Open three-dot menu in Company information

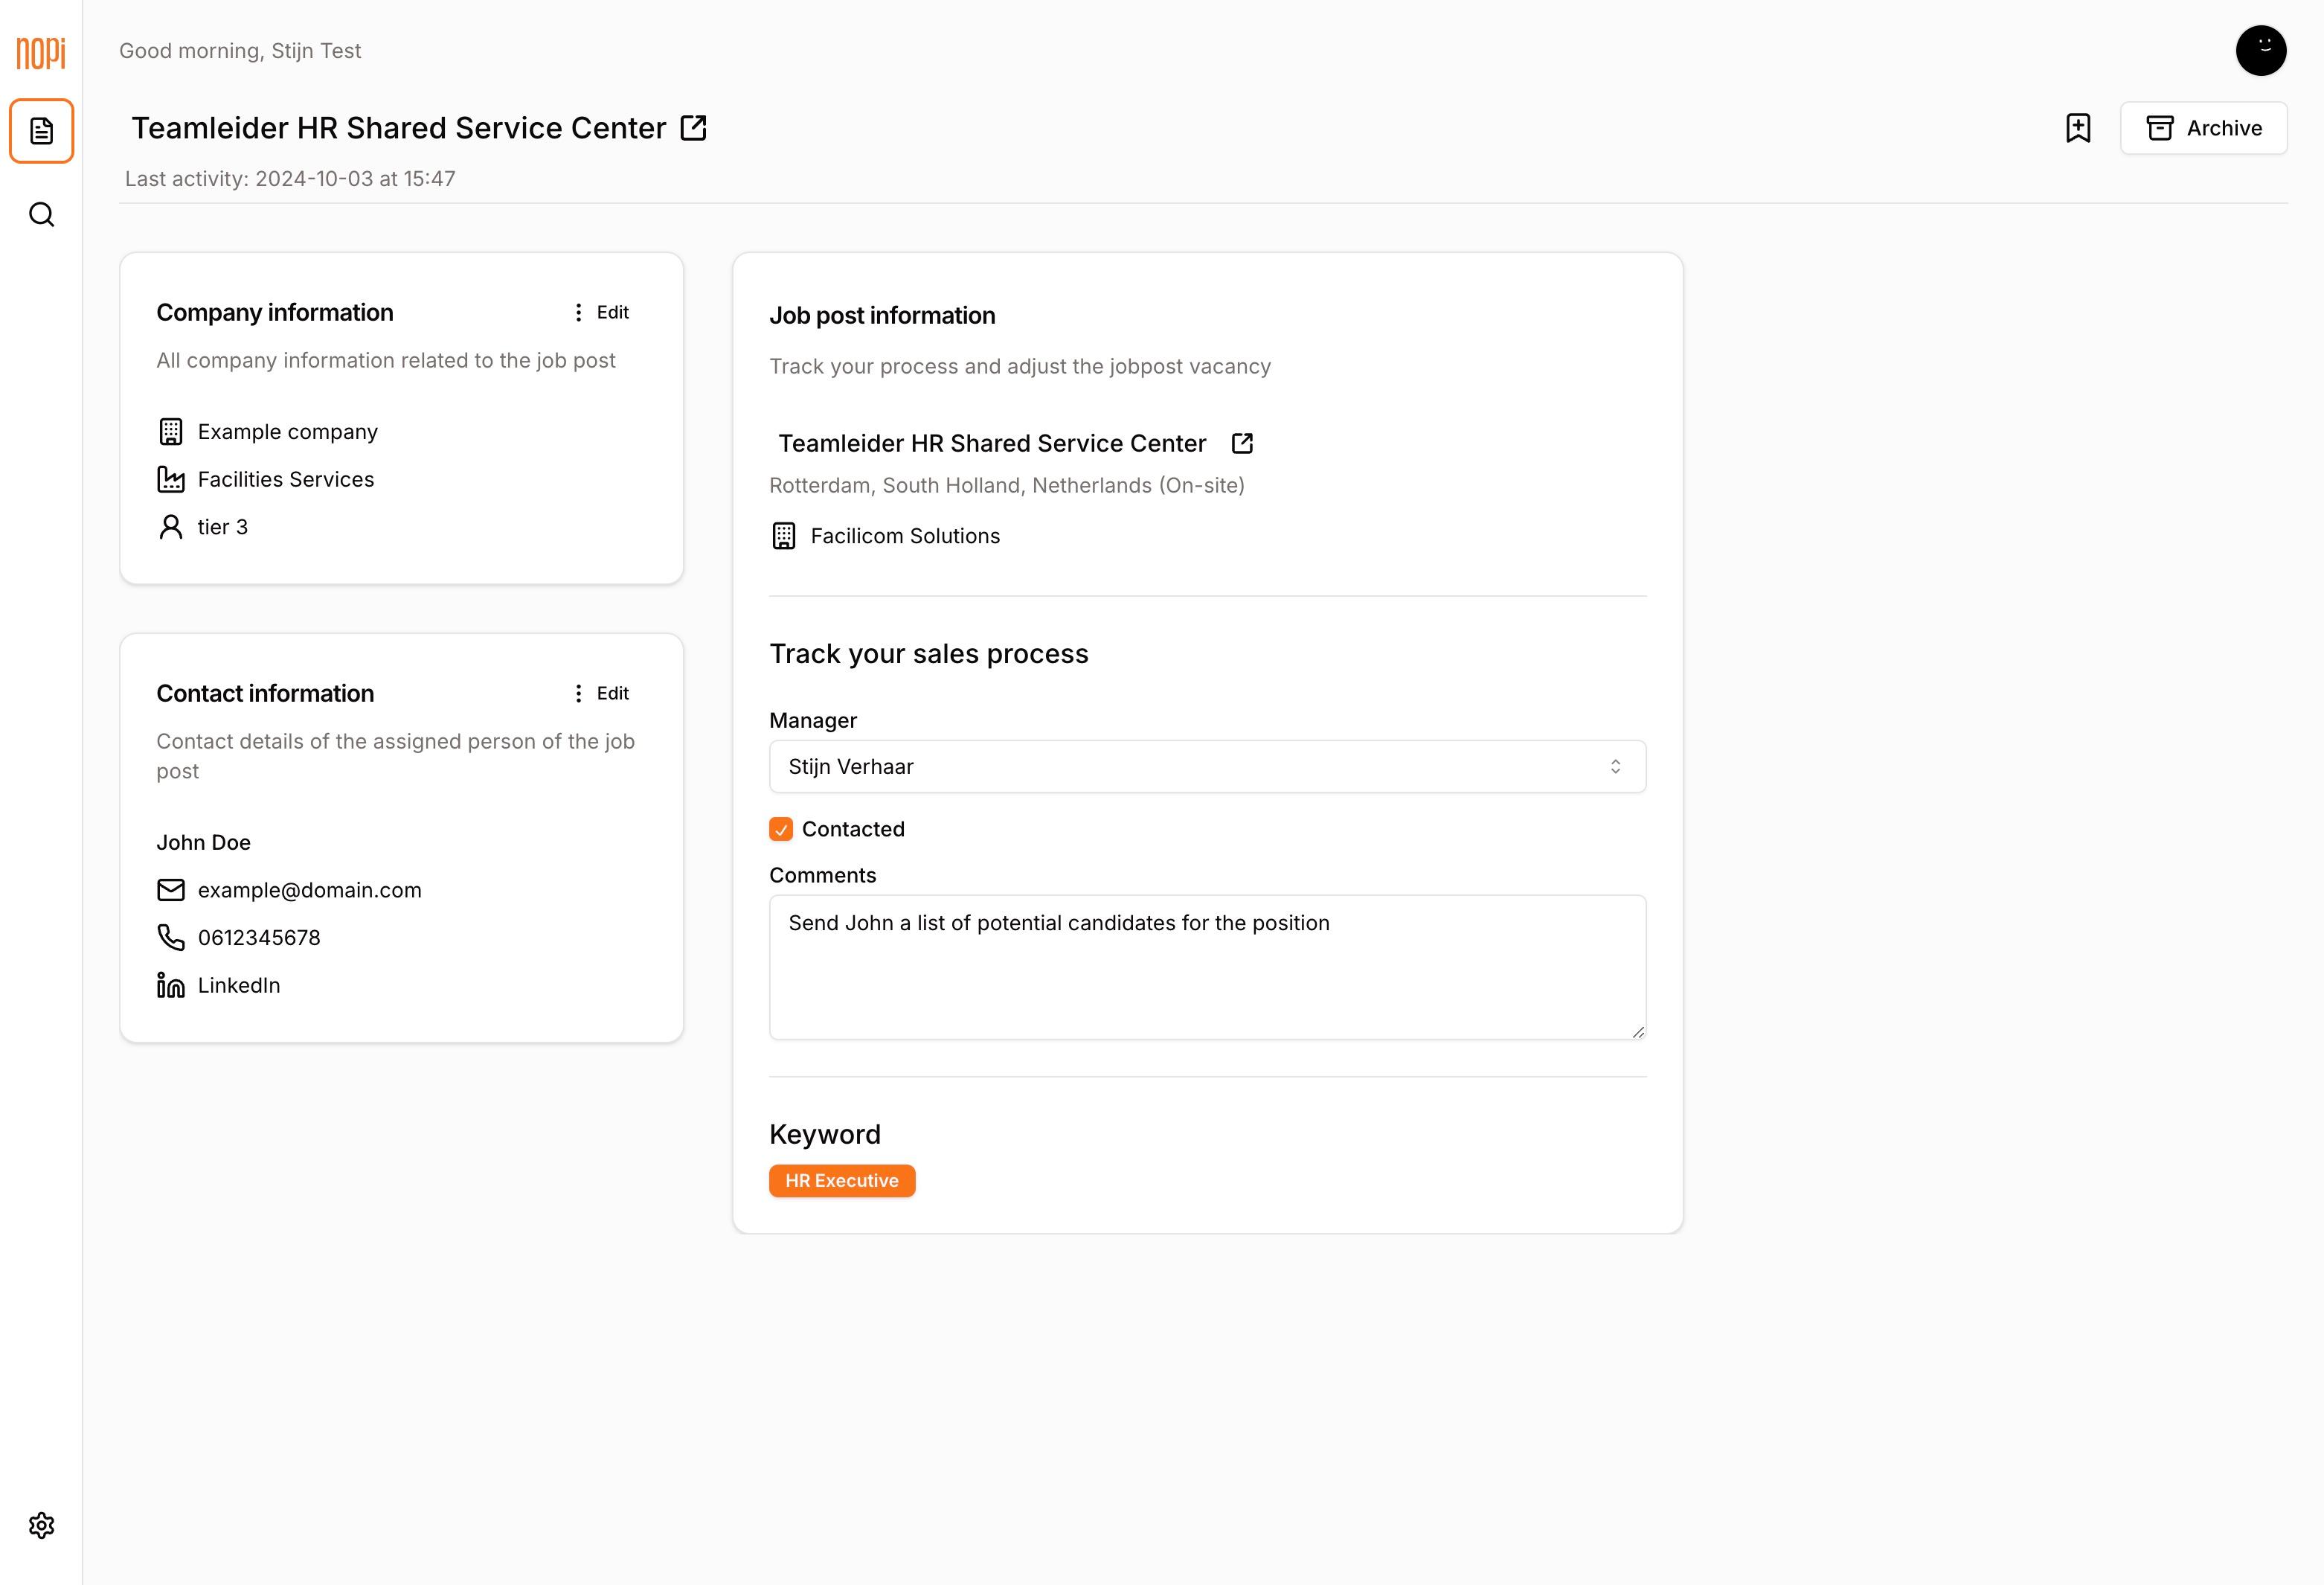578,312
